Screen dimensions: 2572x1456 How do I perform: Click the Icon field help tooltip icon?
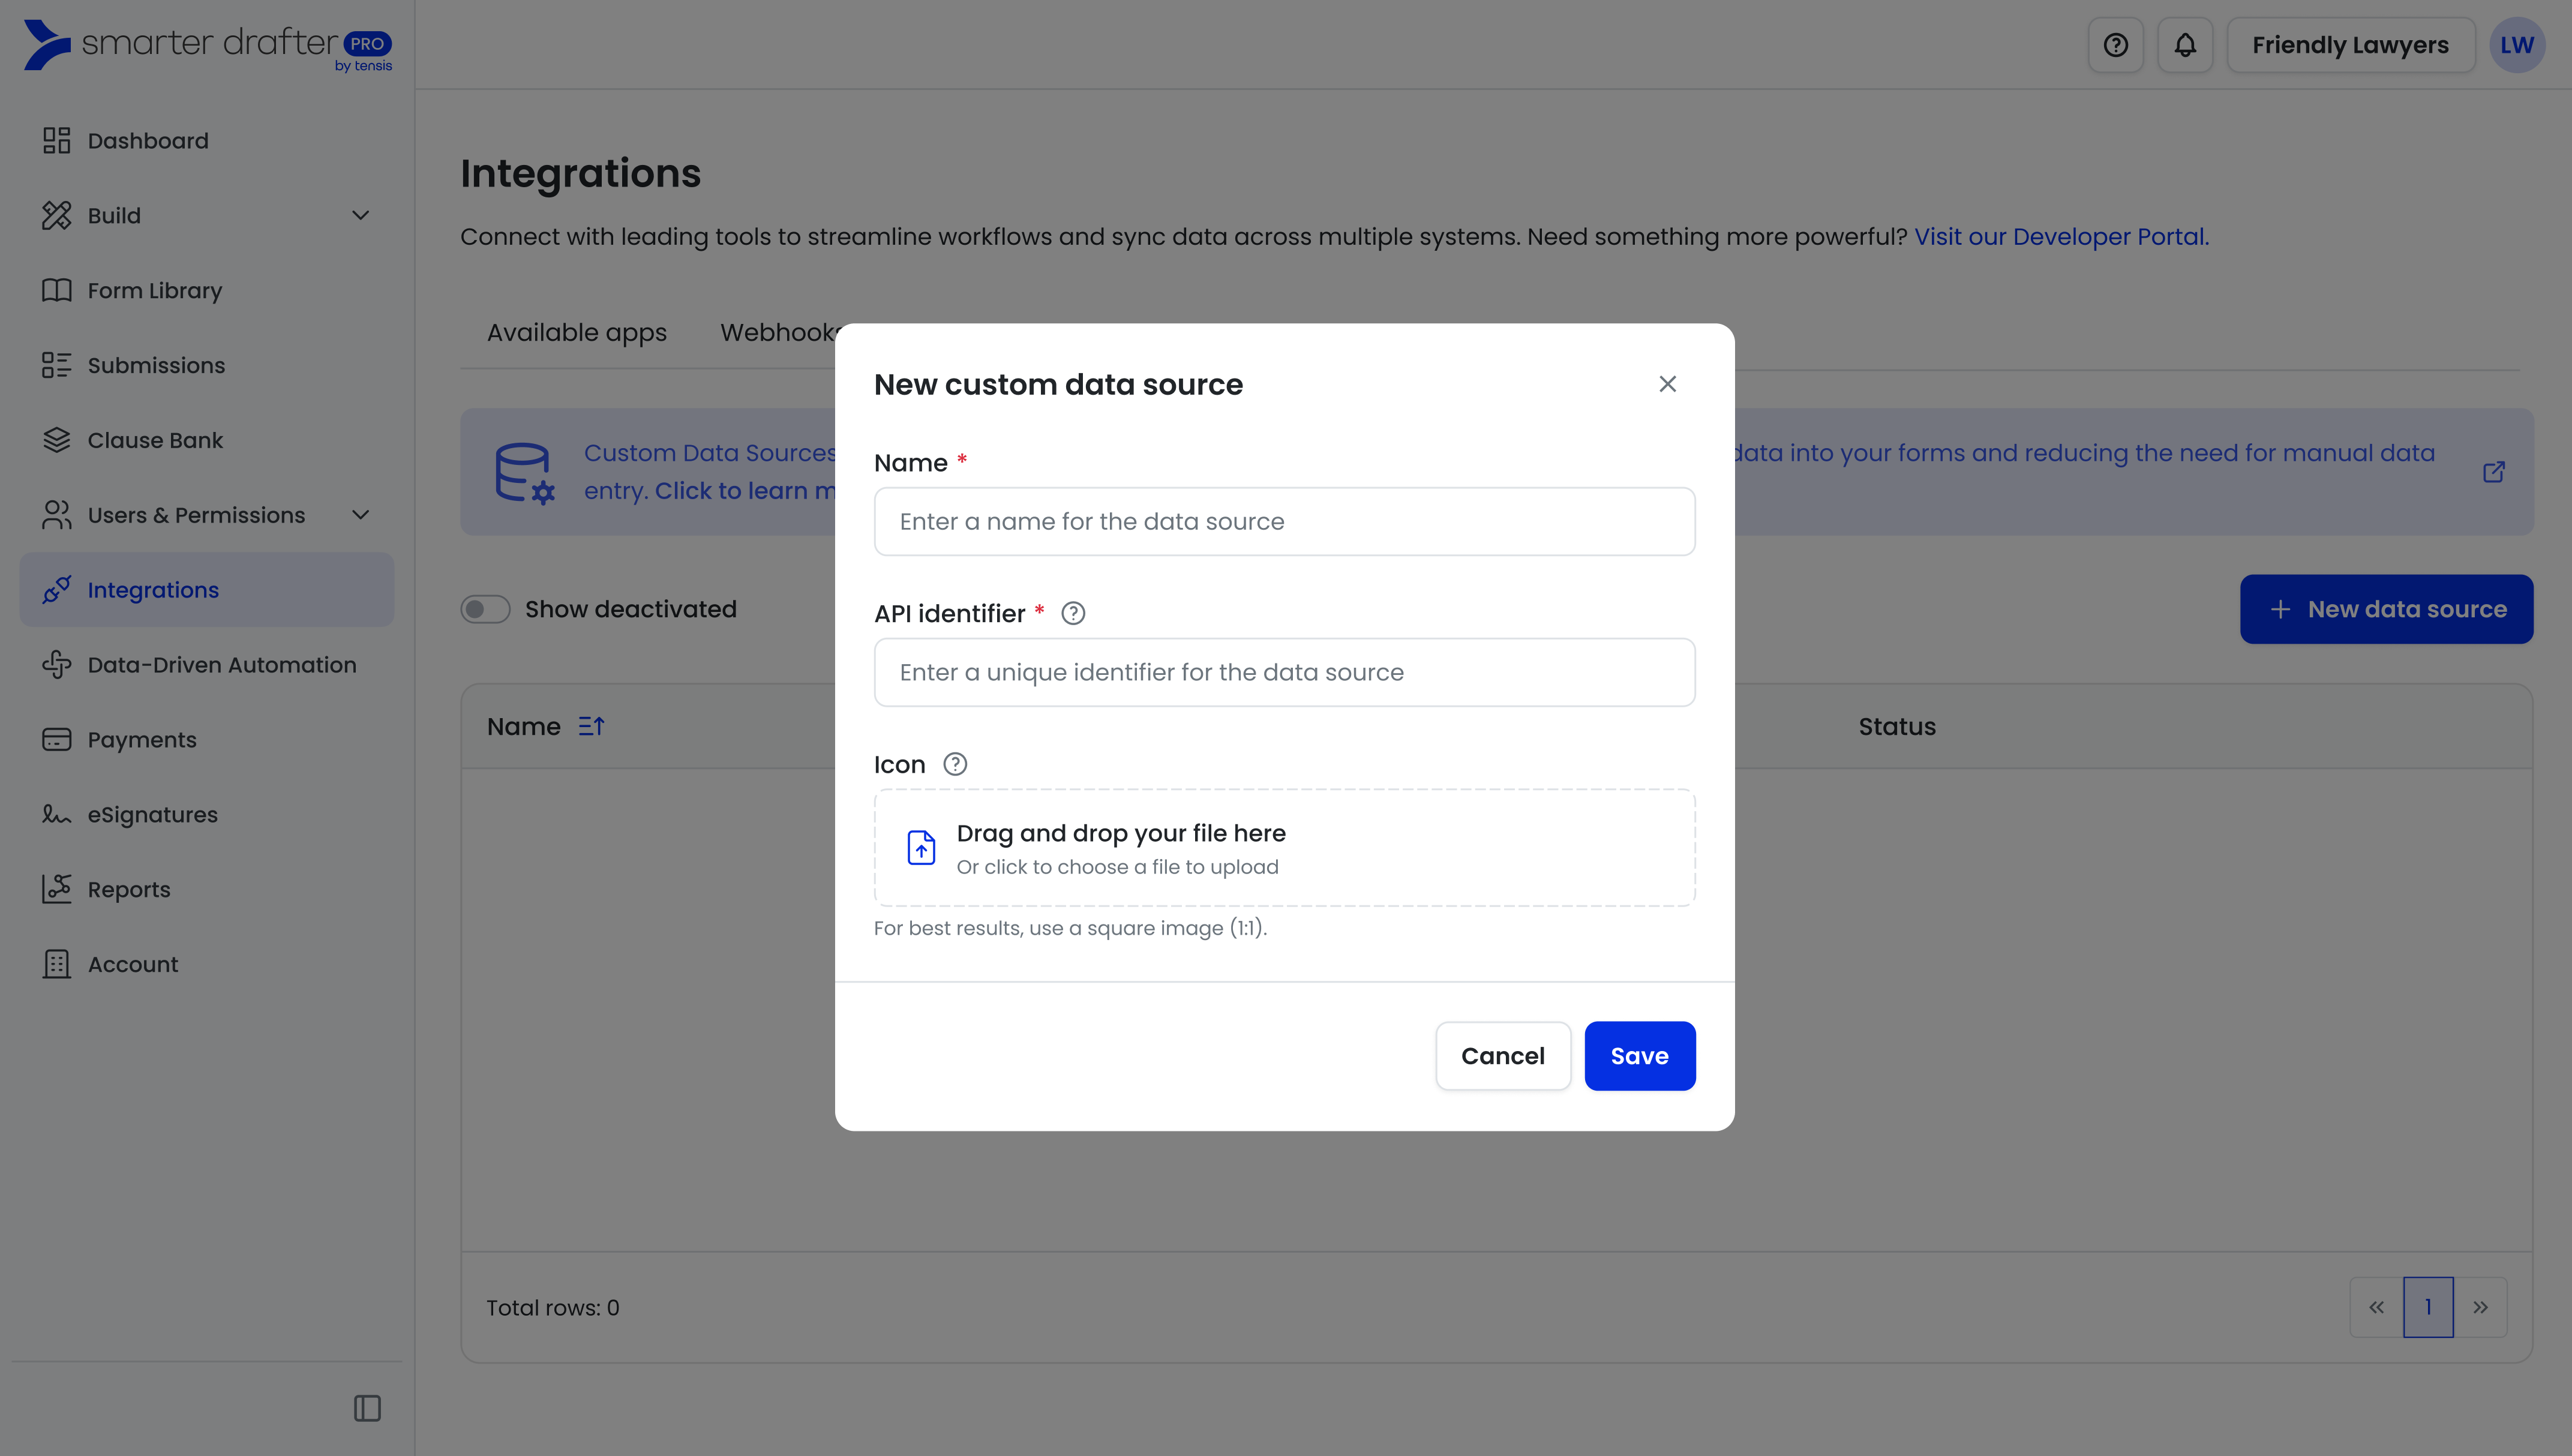click(955, 764)
